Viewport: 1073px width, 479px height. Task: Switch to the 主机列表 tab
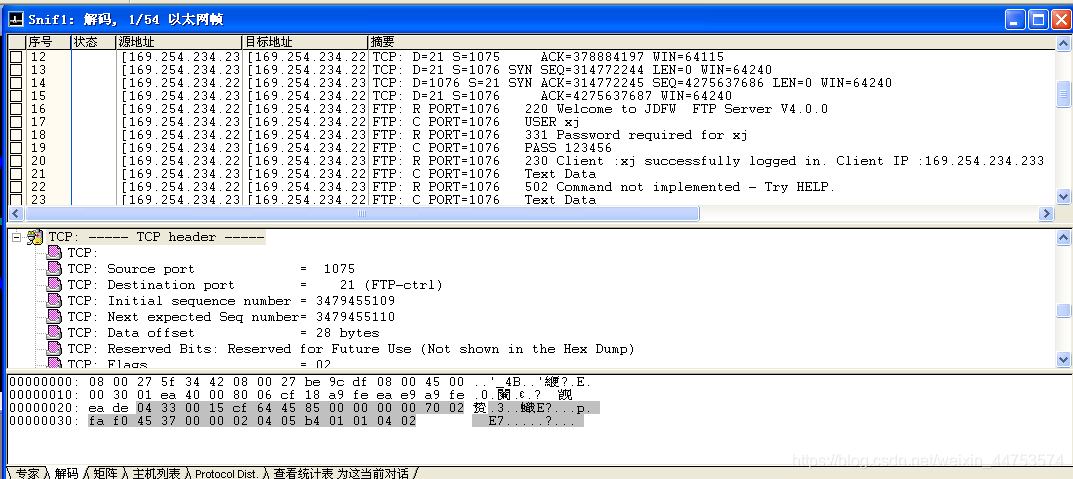click(157, 473)
